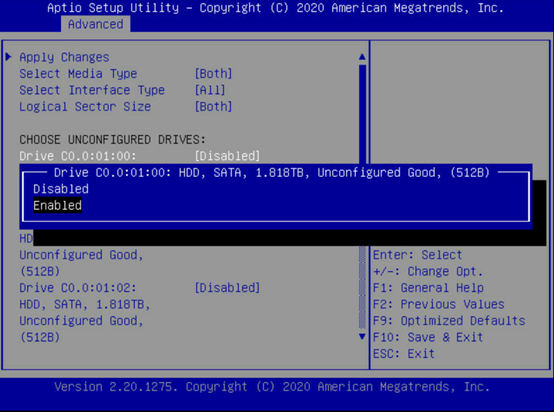Open the Select Media Type option [Both]

click(213, 73)
